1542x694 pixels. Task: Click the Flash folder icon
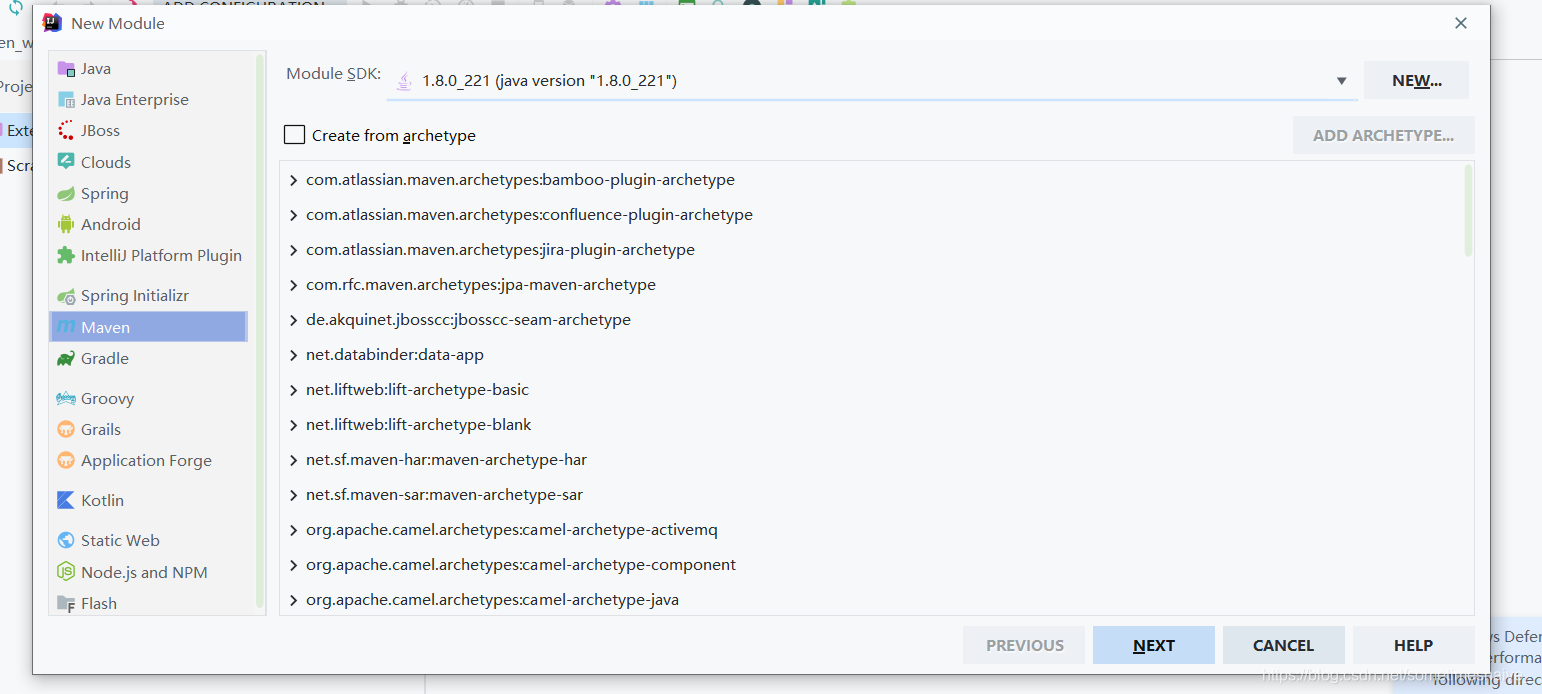(66, 604)
